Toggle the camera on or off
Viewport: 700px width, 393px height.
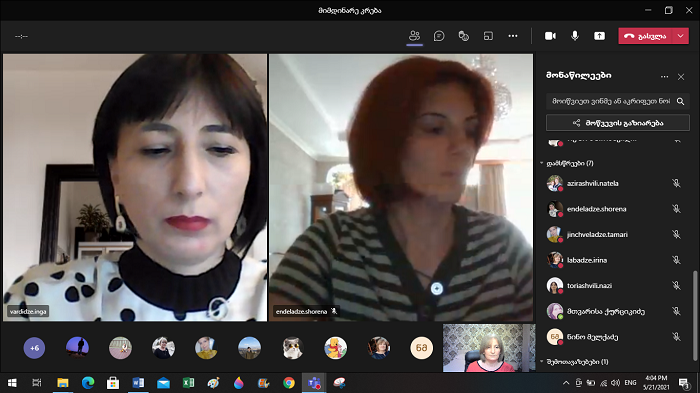pos(550,36)
